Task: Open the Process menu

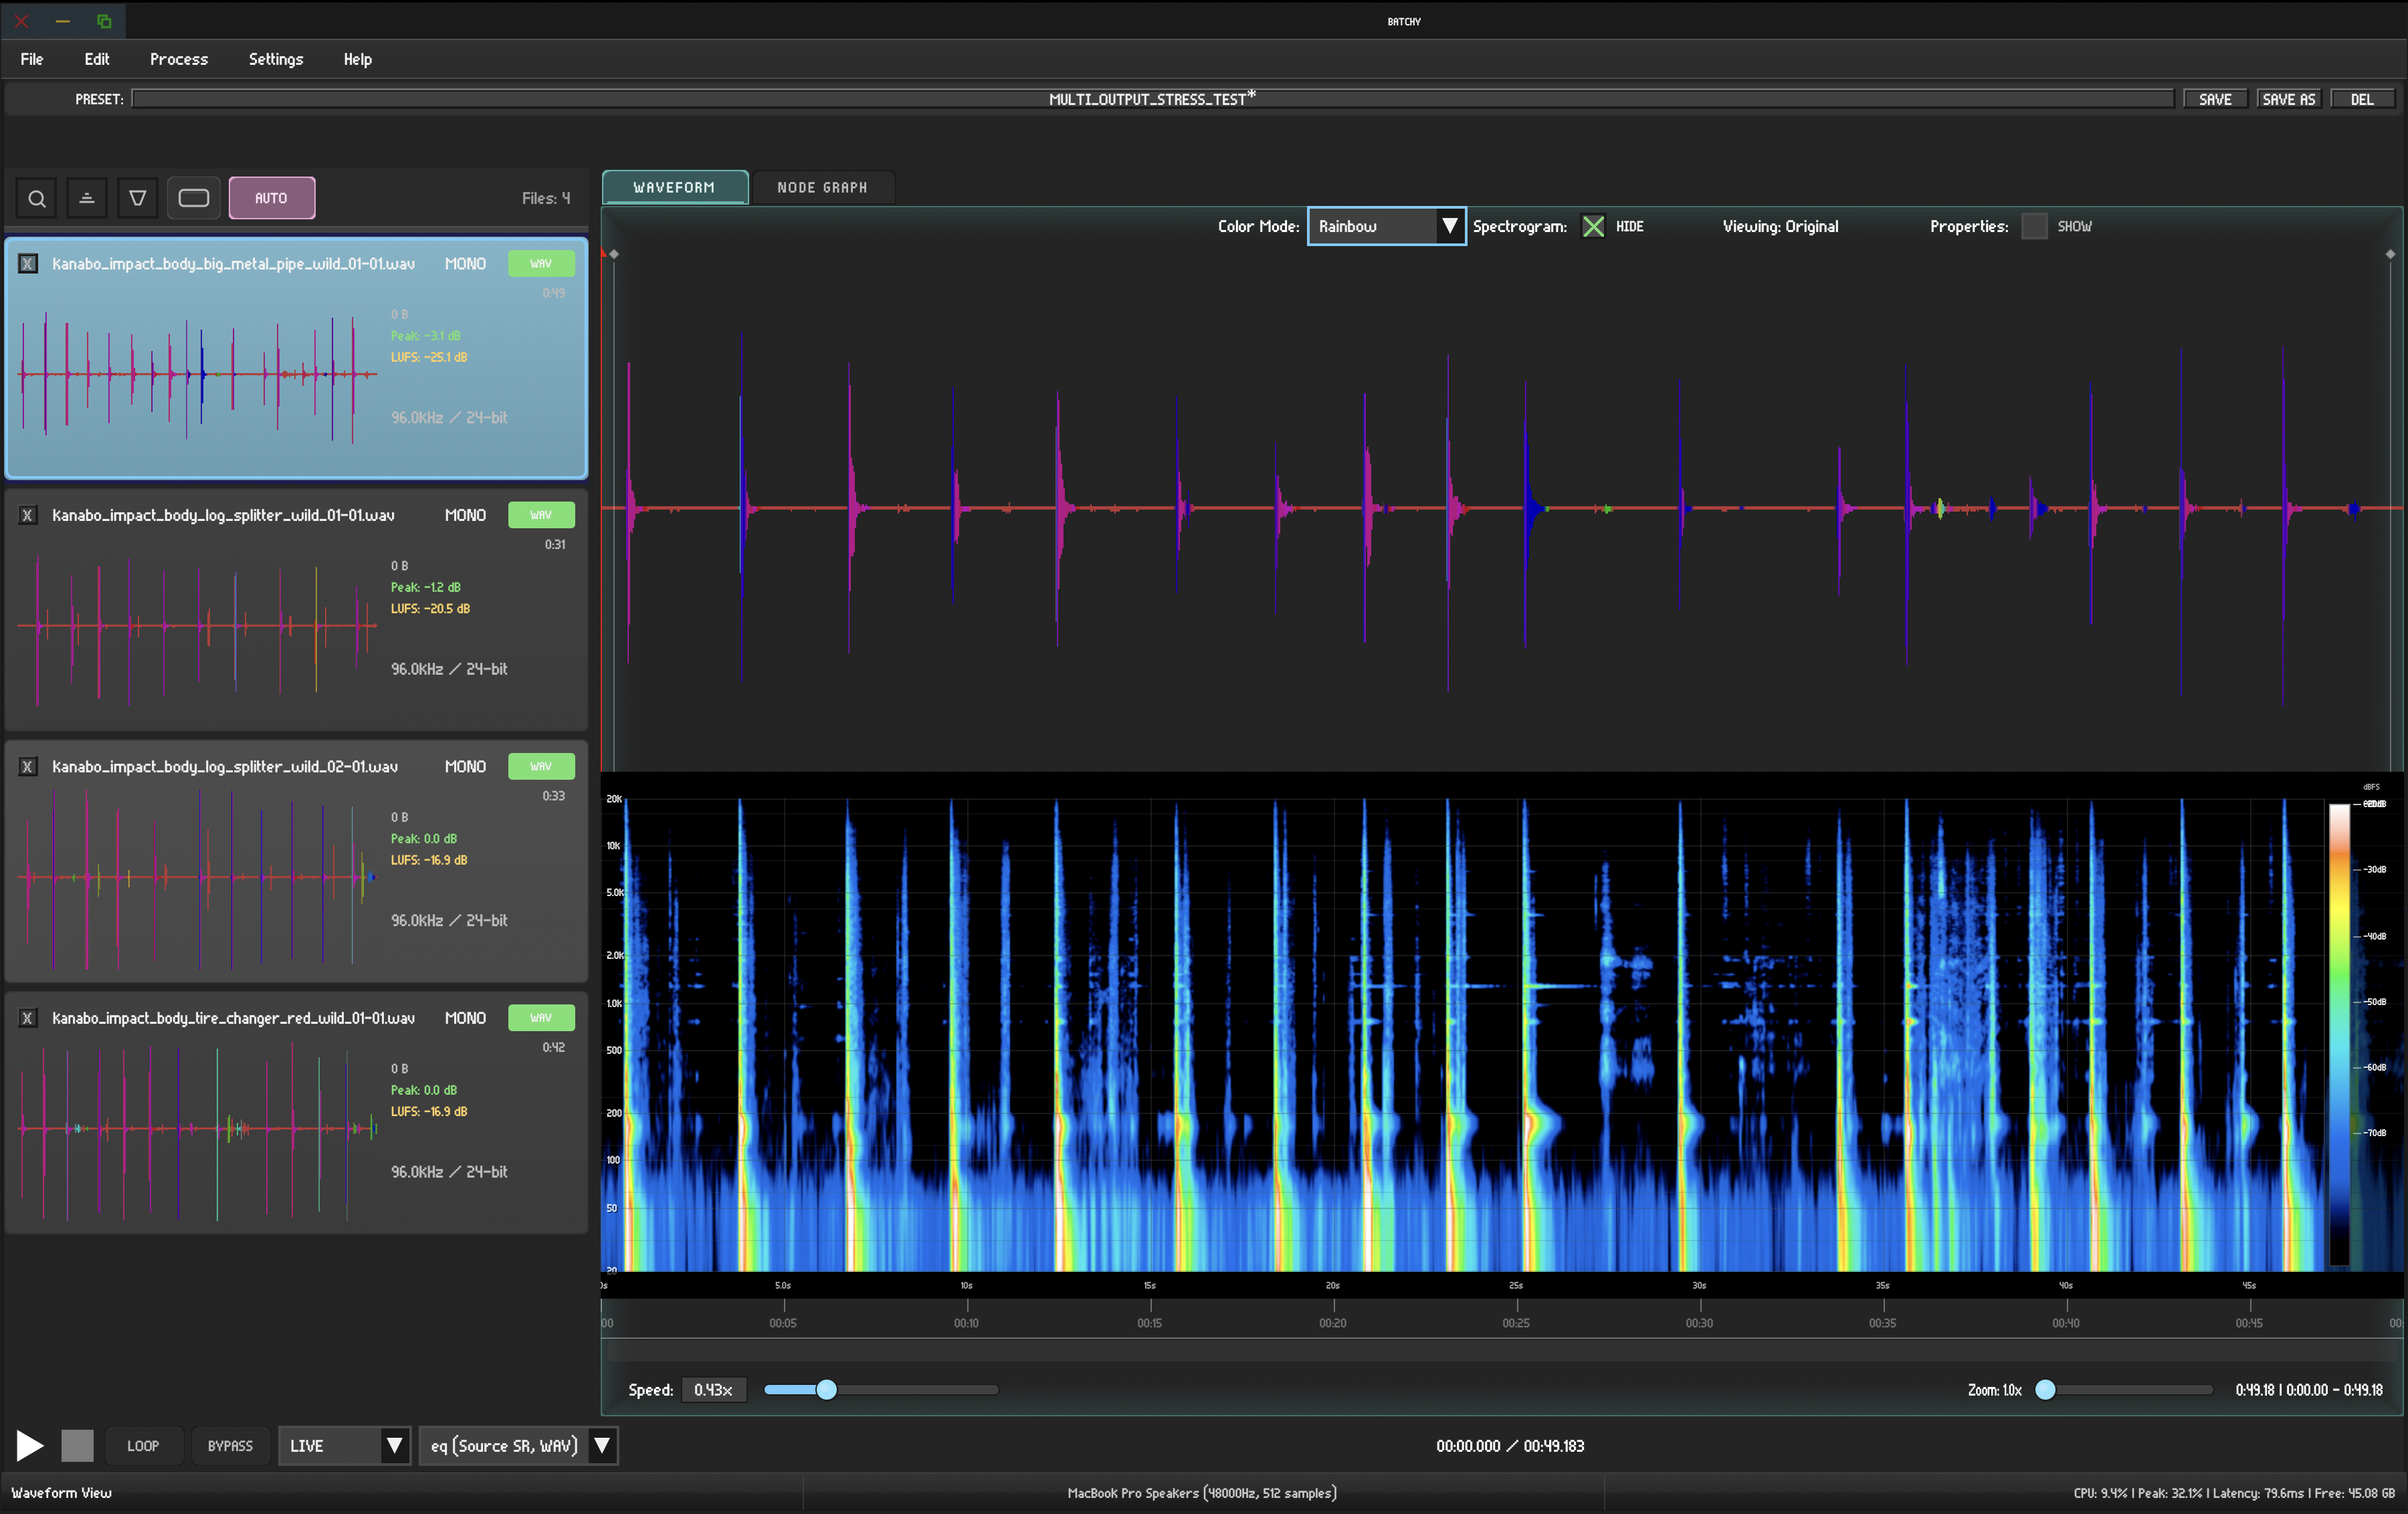Action: coord(178,59)
